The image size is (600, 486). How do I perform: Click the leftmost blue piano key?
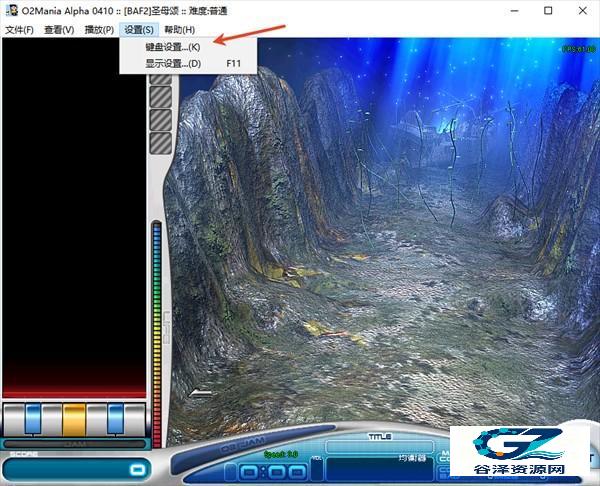coord(33,419)
